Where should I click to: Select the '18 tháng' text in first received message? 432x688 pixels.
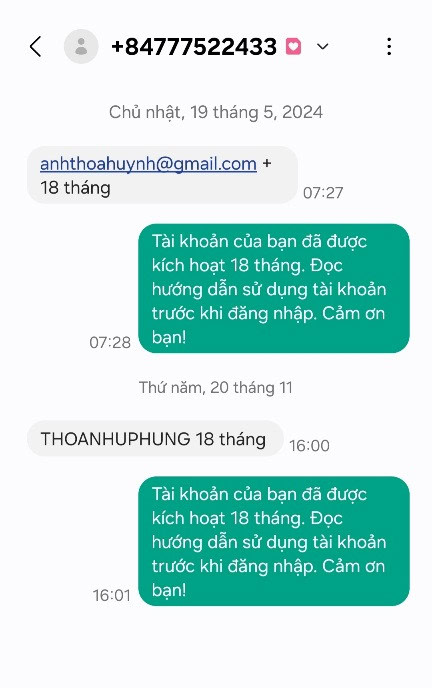(75, 188)
